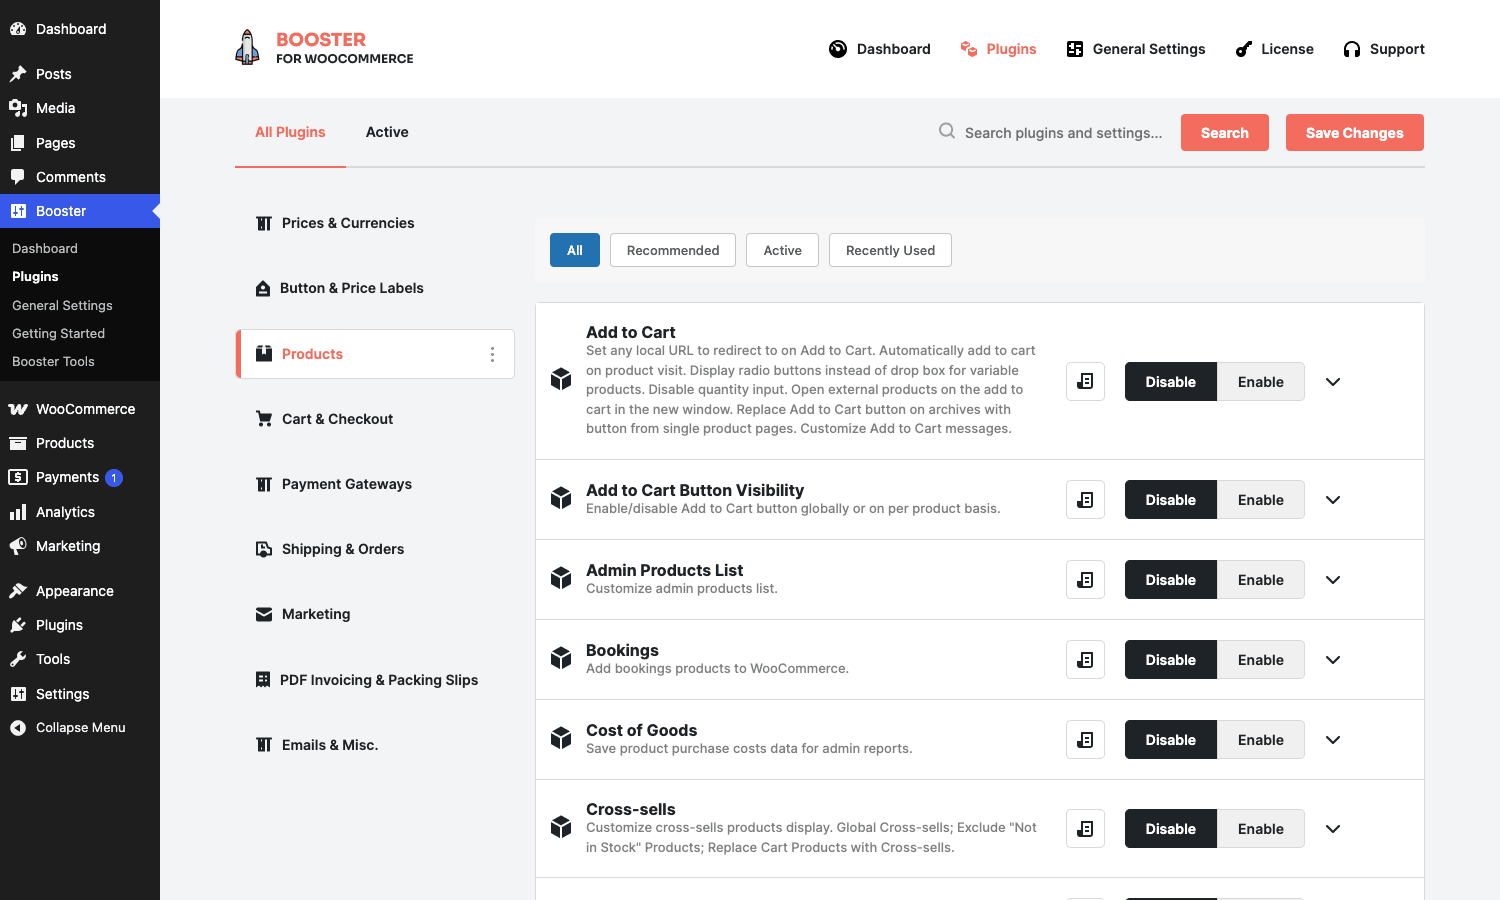1500x900 pixels.
Task: Click the Marketing megaphone icon in sidebar
Action: (x=18, y=546)
